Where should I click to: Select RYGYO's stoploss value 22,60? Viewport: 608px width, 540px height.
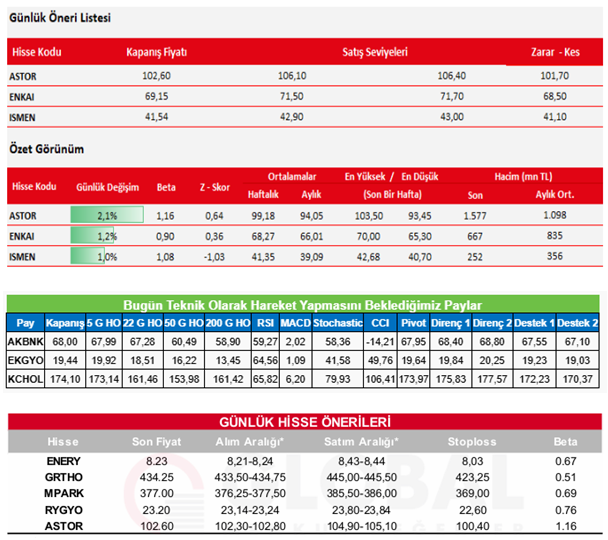(x=472, y=510)
